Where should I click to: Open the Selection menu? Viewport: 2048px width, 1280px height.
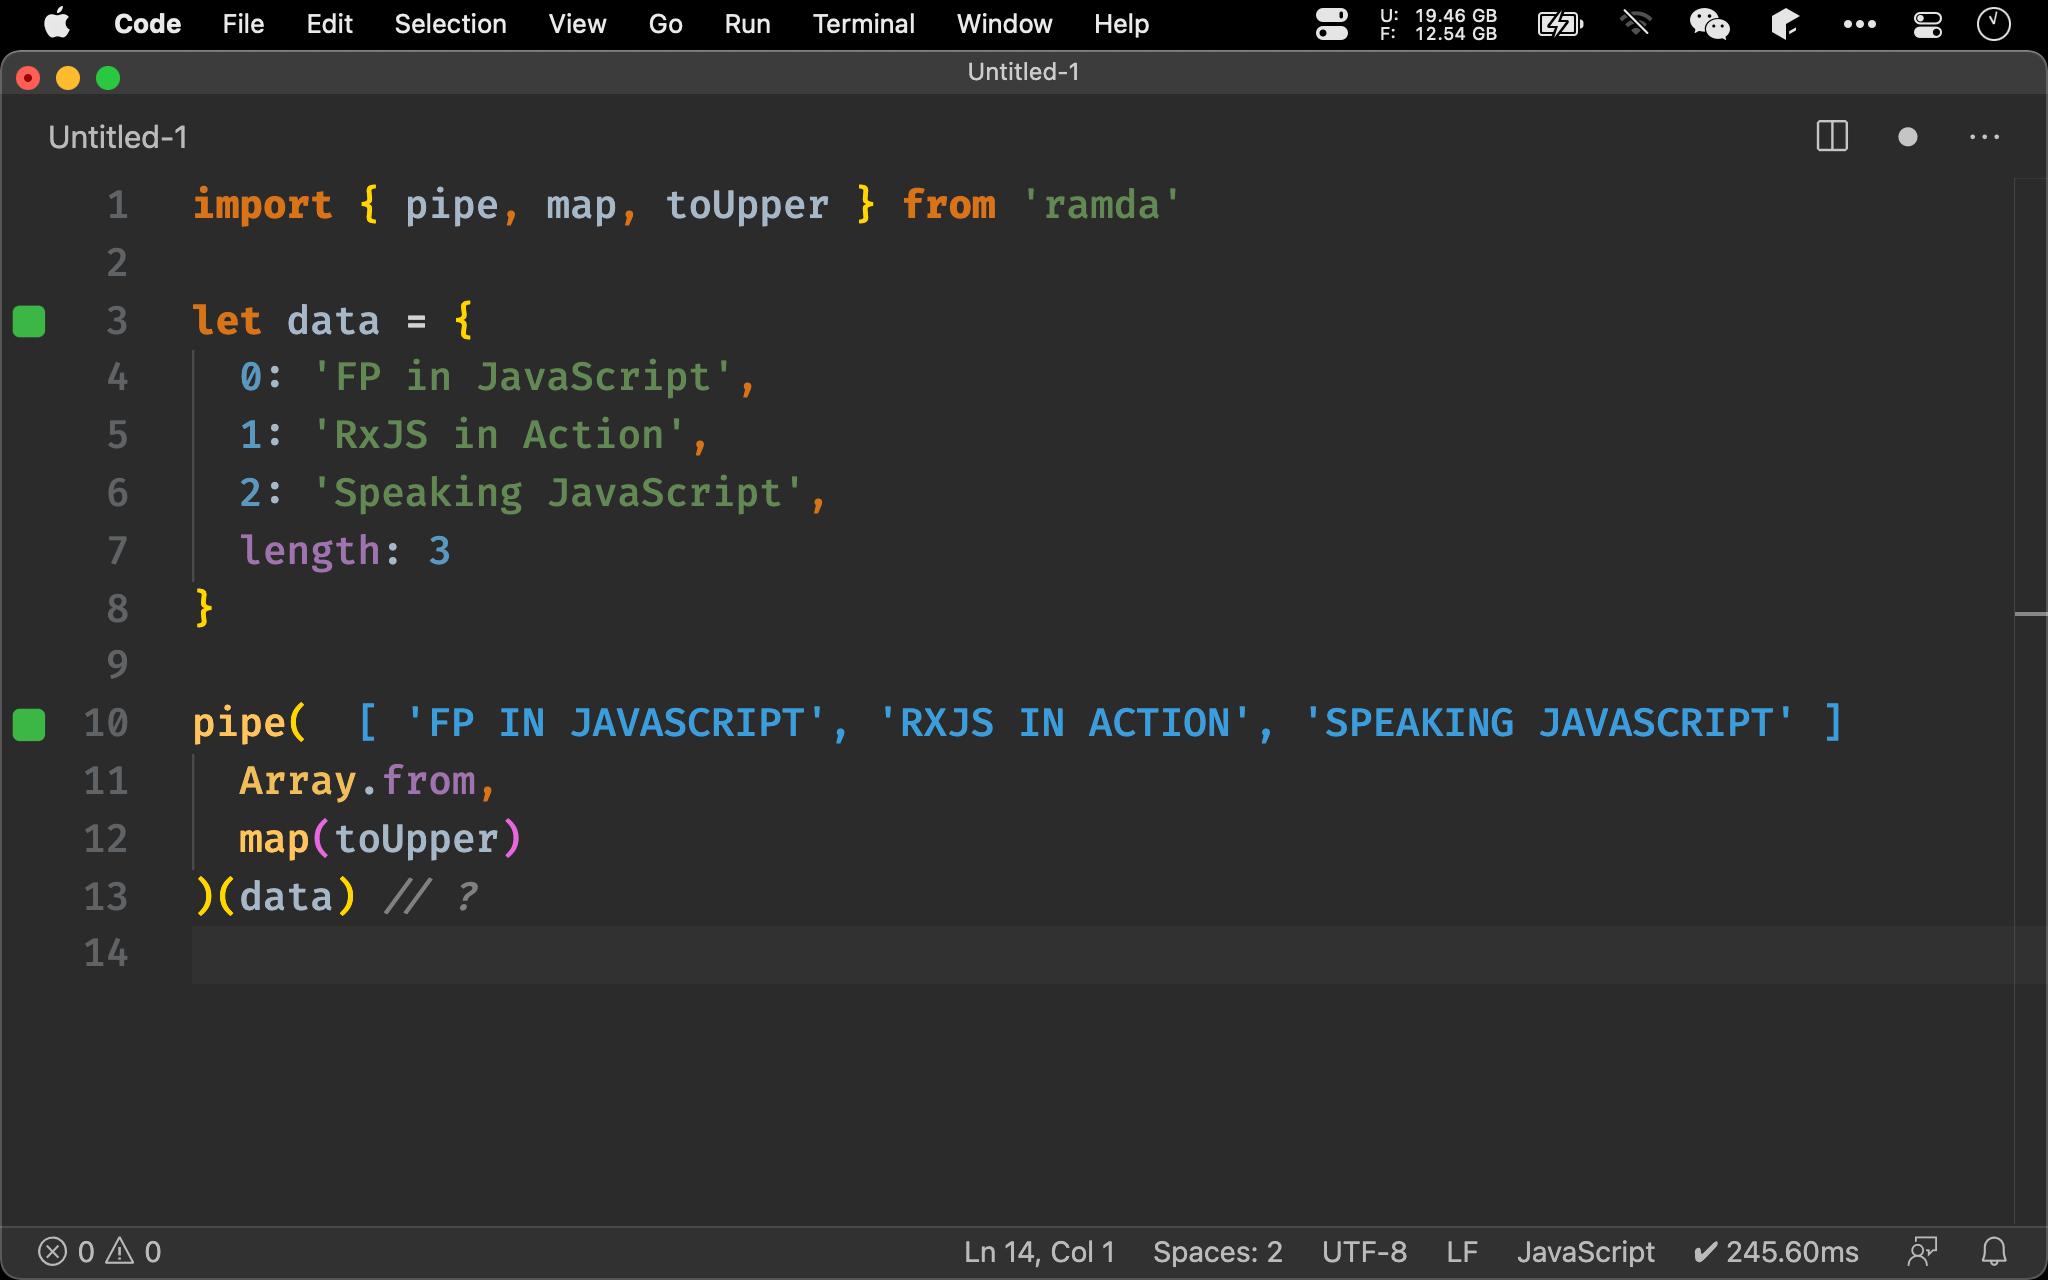450,23
